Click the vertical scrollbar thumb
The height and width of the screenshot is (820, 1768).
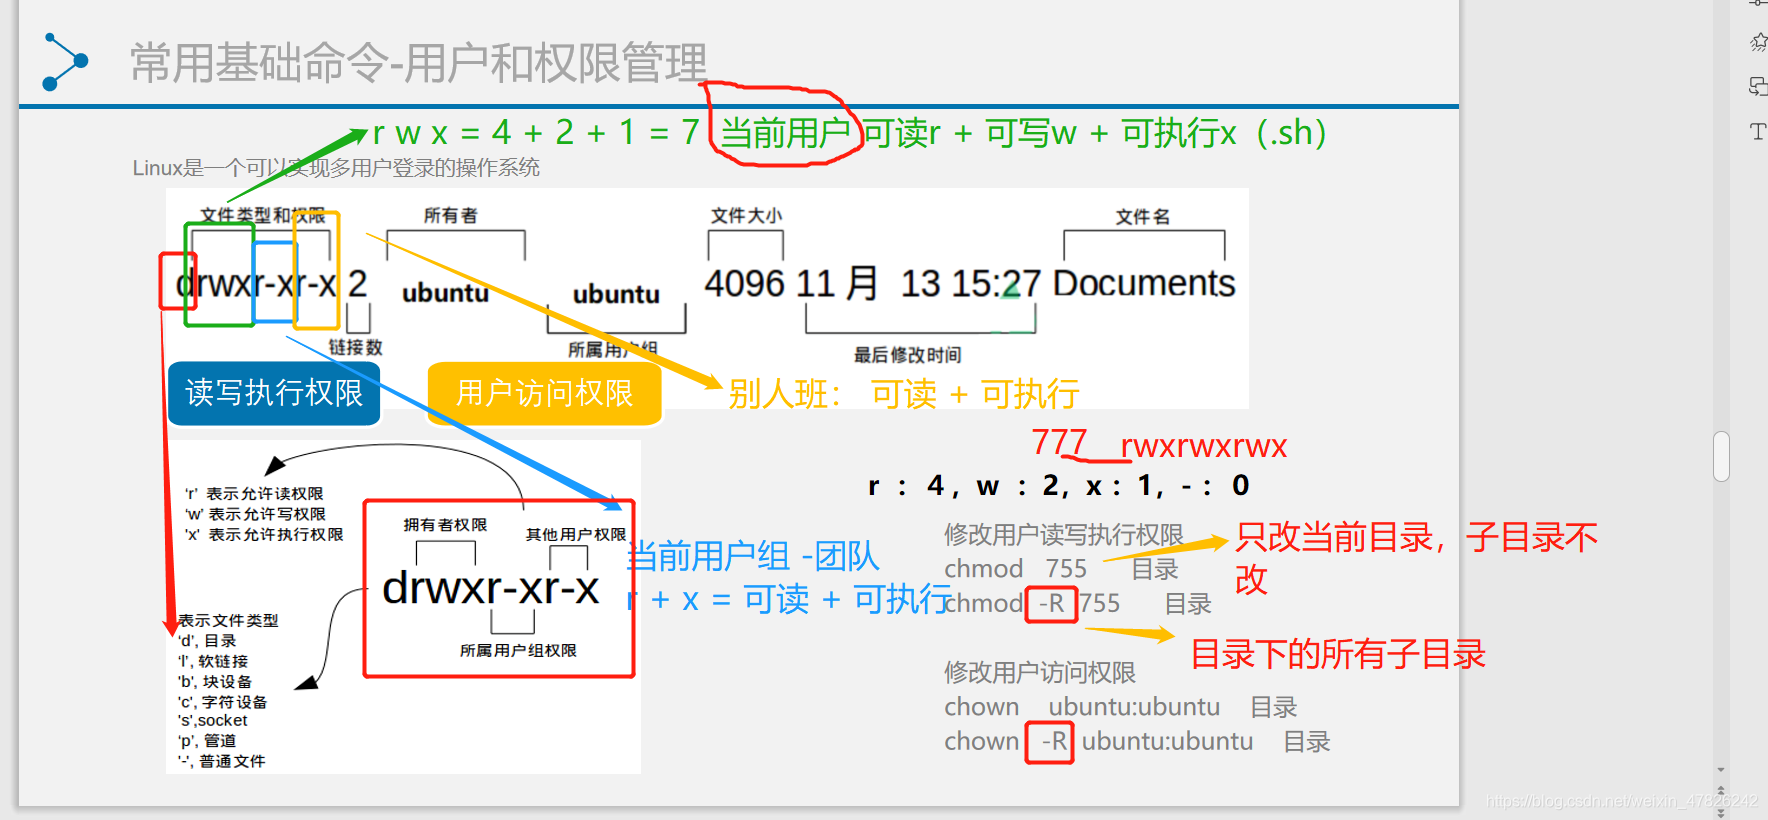(x=1721, y=457)
